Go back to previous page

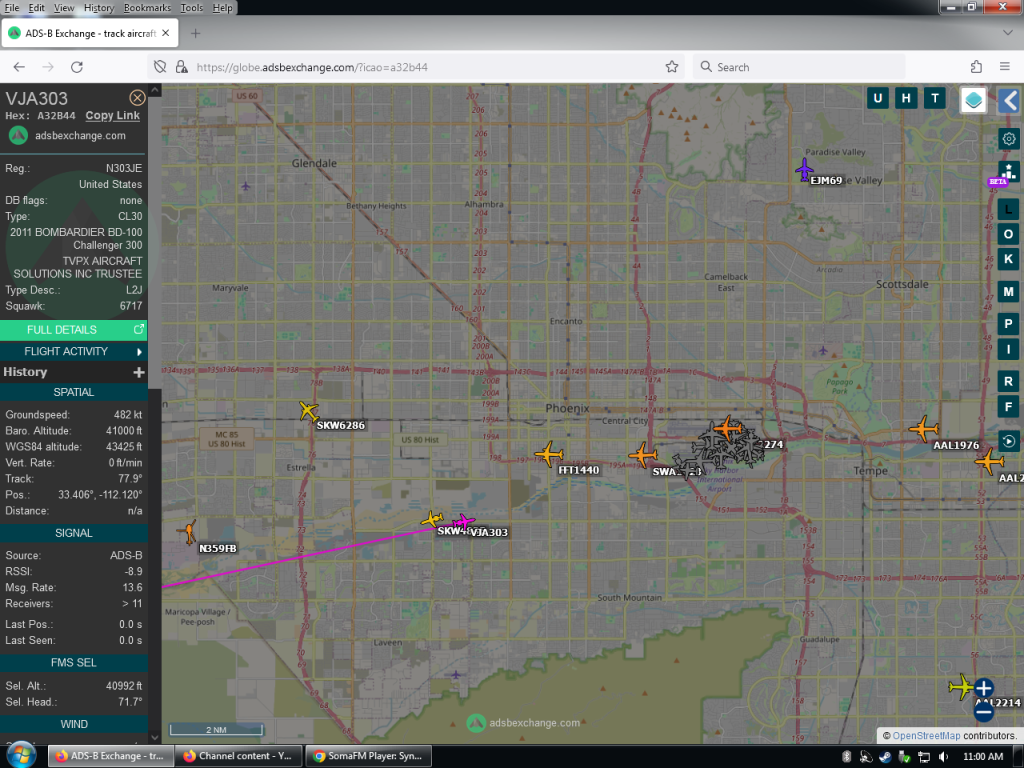pyautogui.click(x=19, y=67)
